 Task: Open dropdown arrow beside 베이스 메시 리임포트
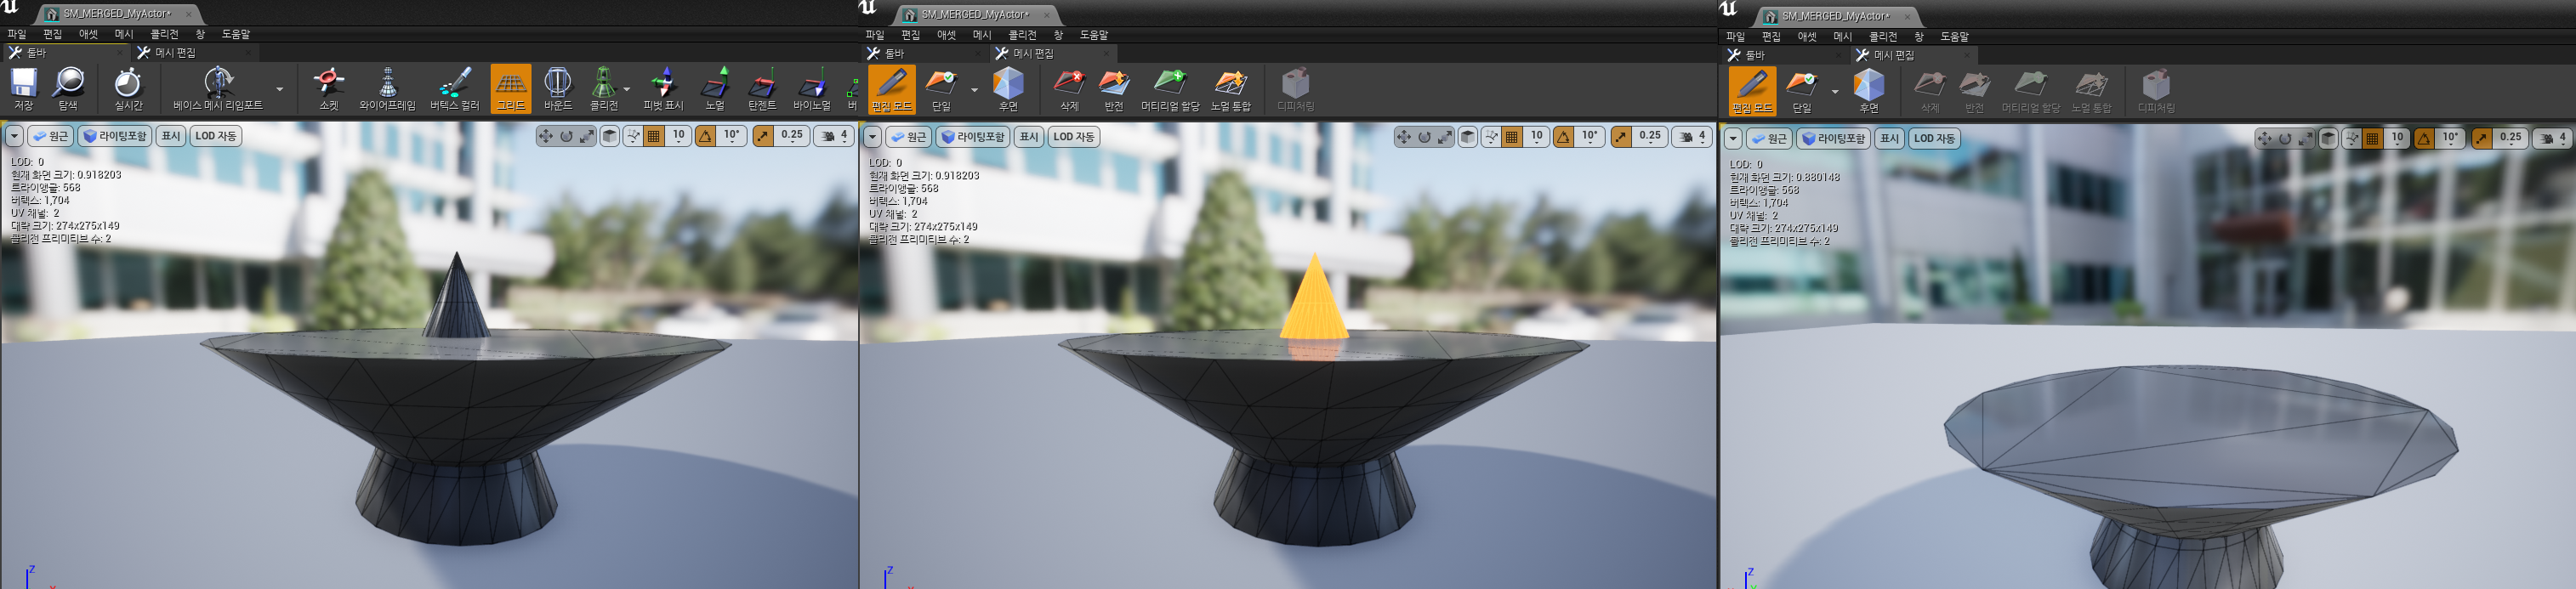click(x=280, y=89)
